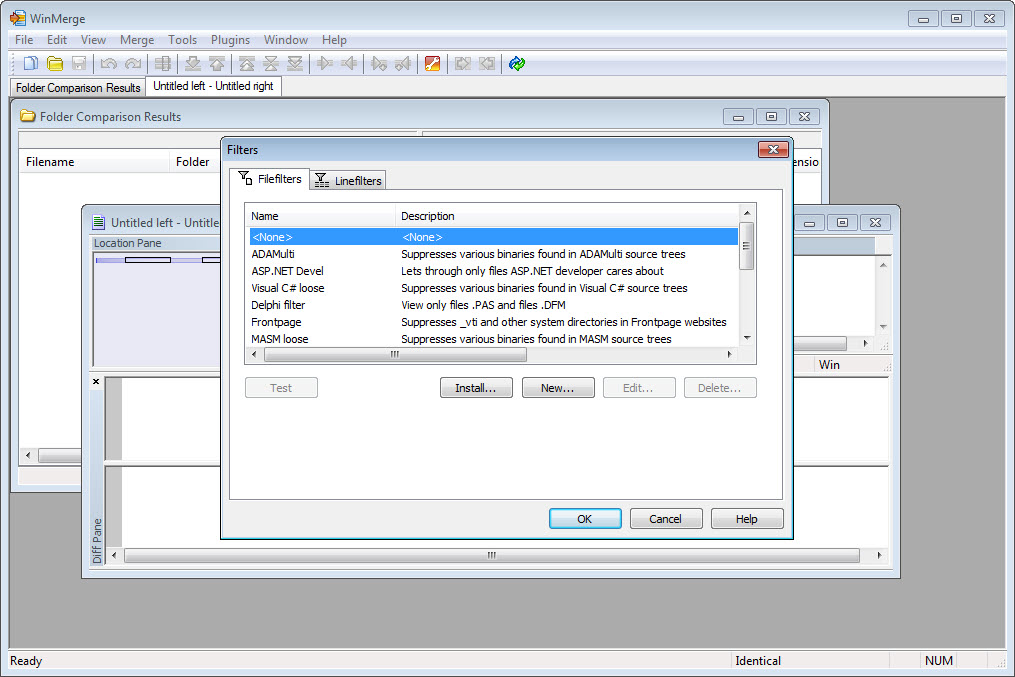
Task: Click the Description column header
Action: click(x=566, y=216)
